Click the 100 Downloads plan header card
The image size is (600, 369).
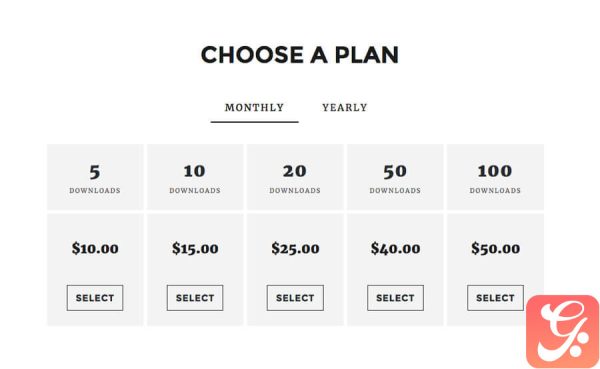tap(496, 177)
